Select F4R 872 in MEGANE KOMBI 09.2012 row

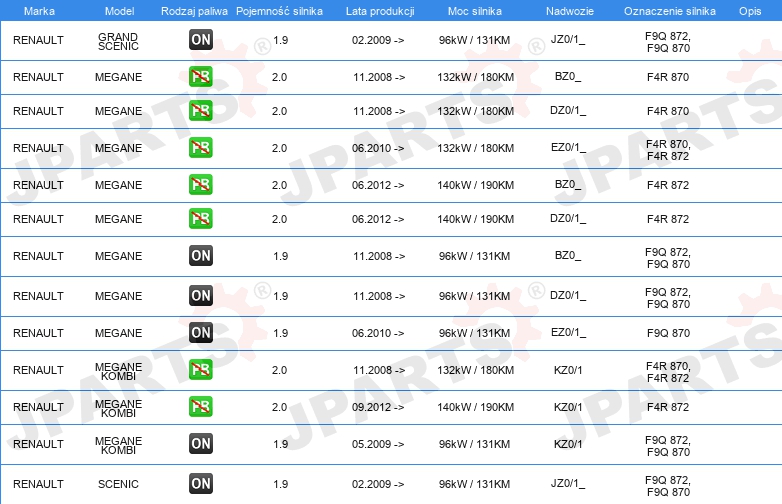[668, 407]
